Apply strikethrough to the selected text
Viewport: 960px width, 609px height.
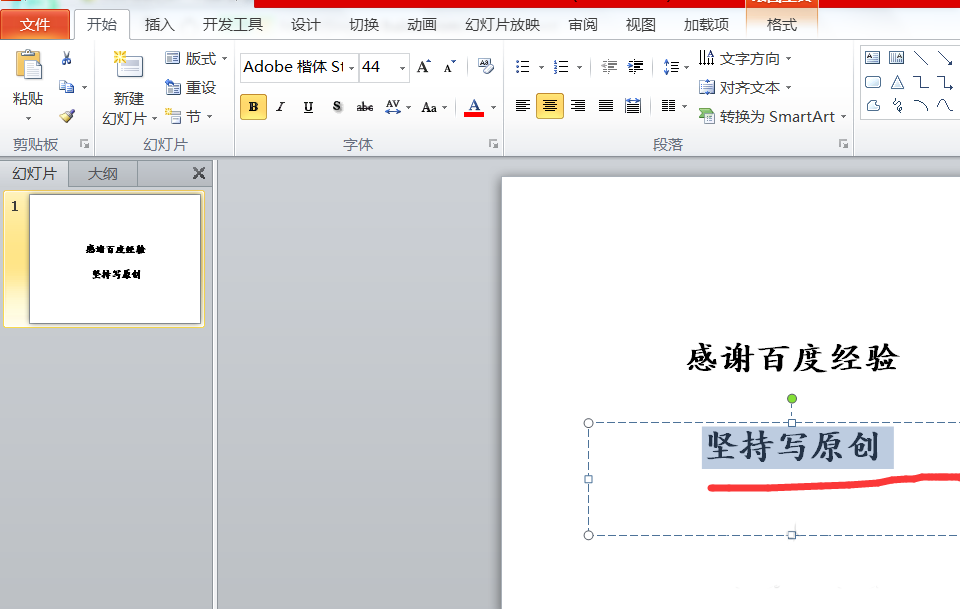pos(364,106)
